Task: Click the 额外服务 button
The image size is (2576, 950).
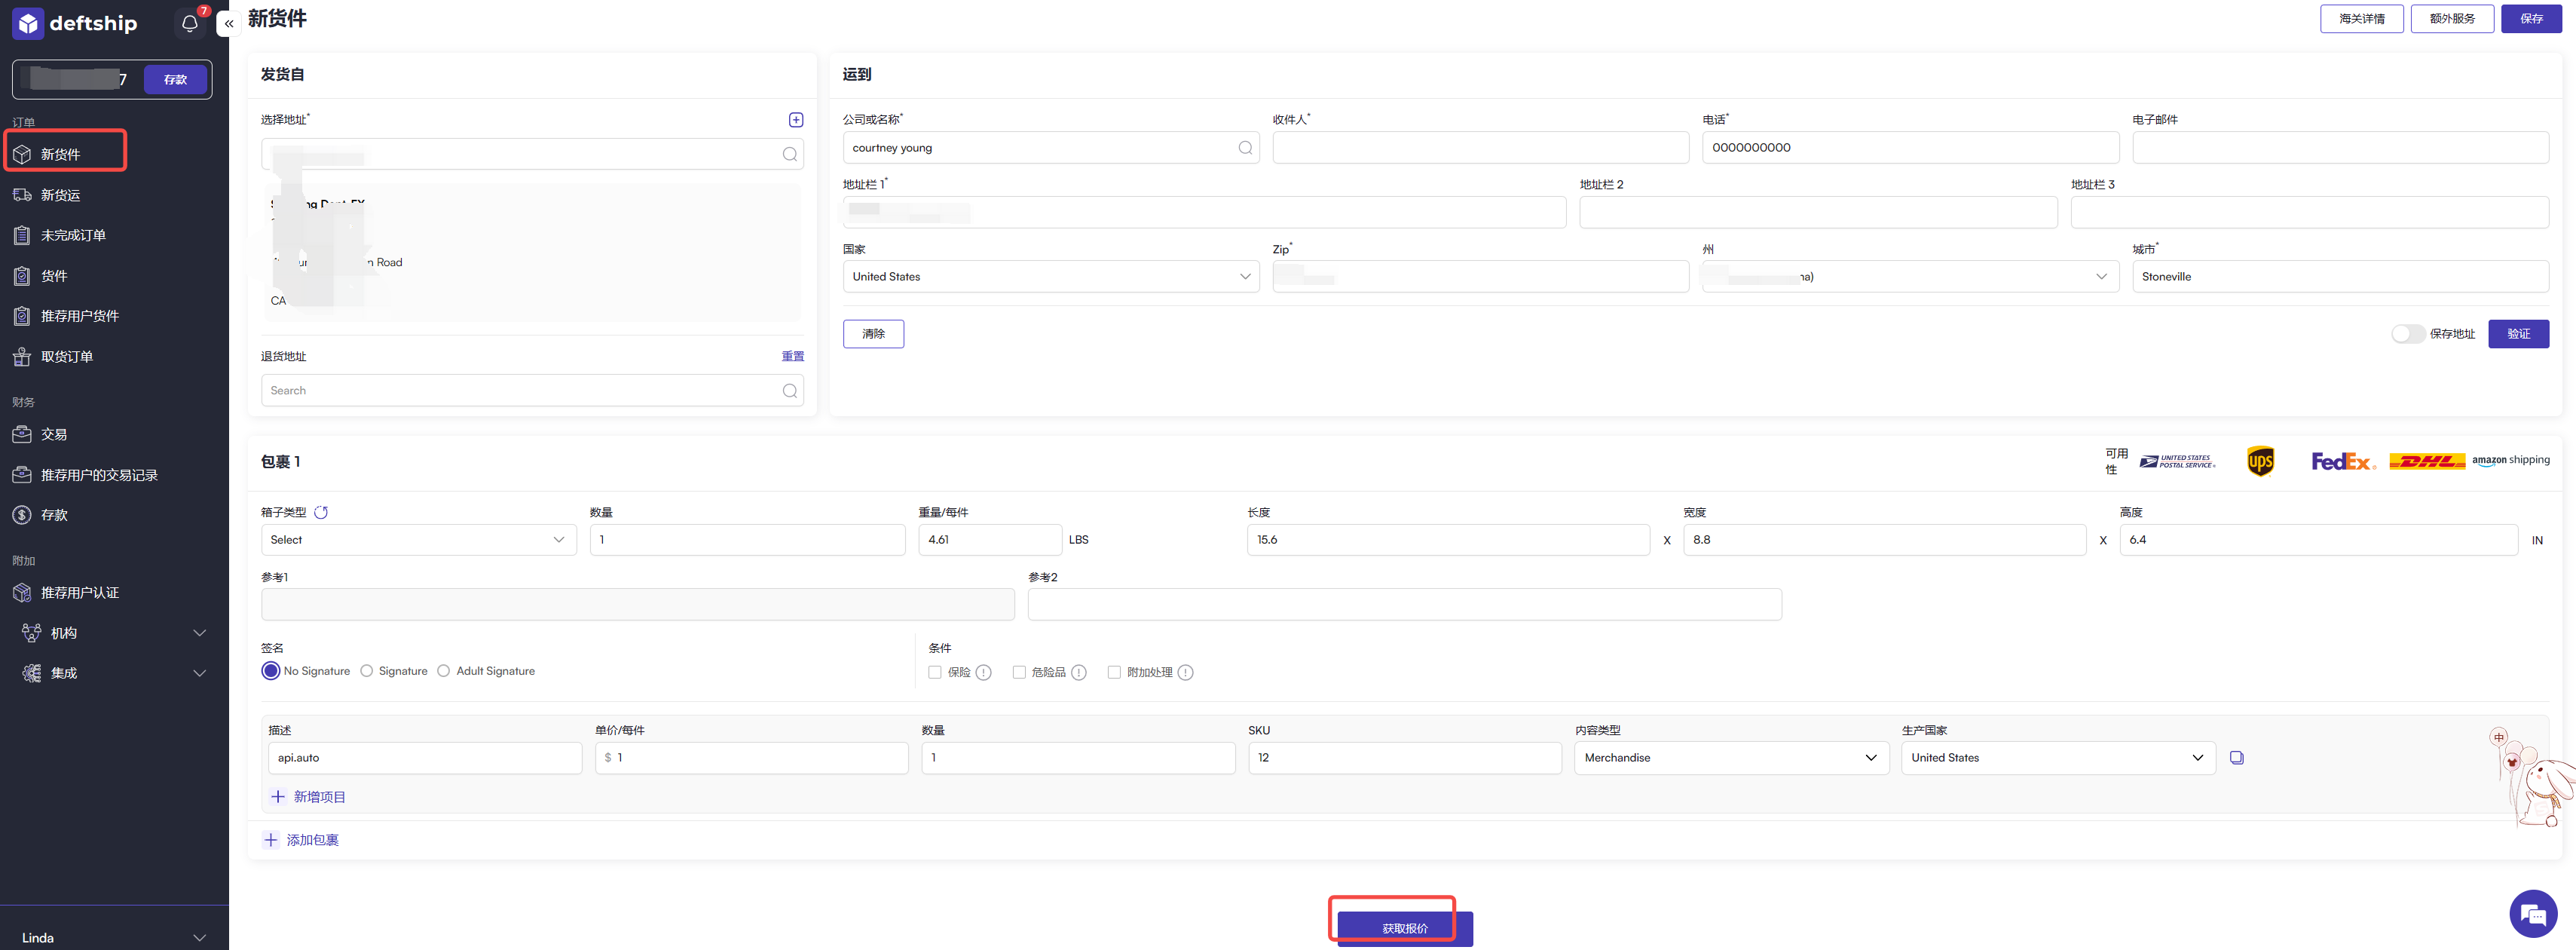Action: (2451, 19)
